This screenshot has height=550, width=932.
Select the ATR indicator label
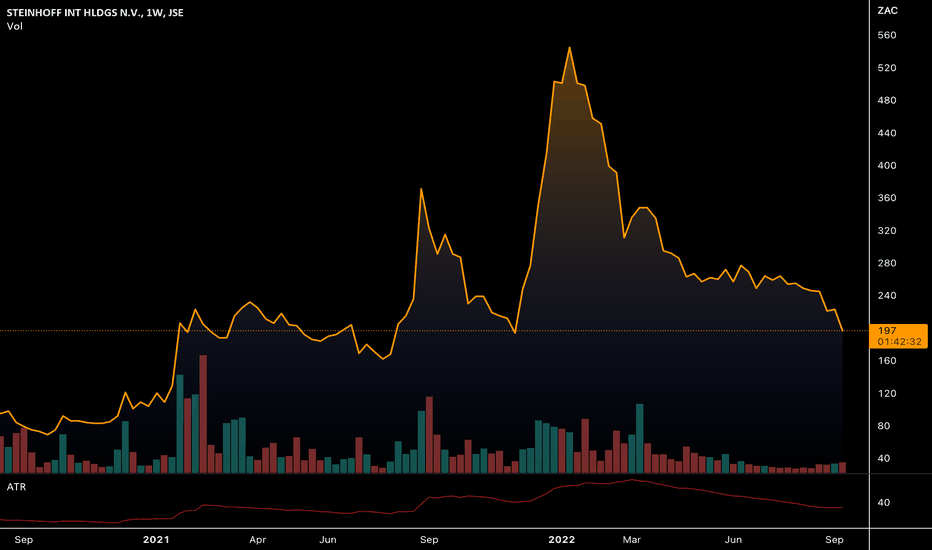tap(16, 487)
